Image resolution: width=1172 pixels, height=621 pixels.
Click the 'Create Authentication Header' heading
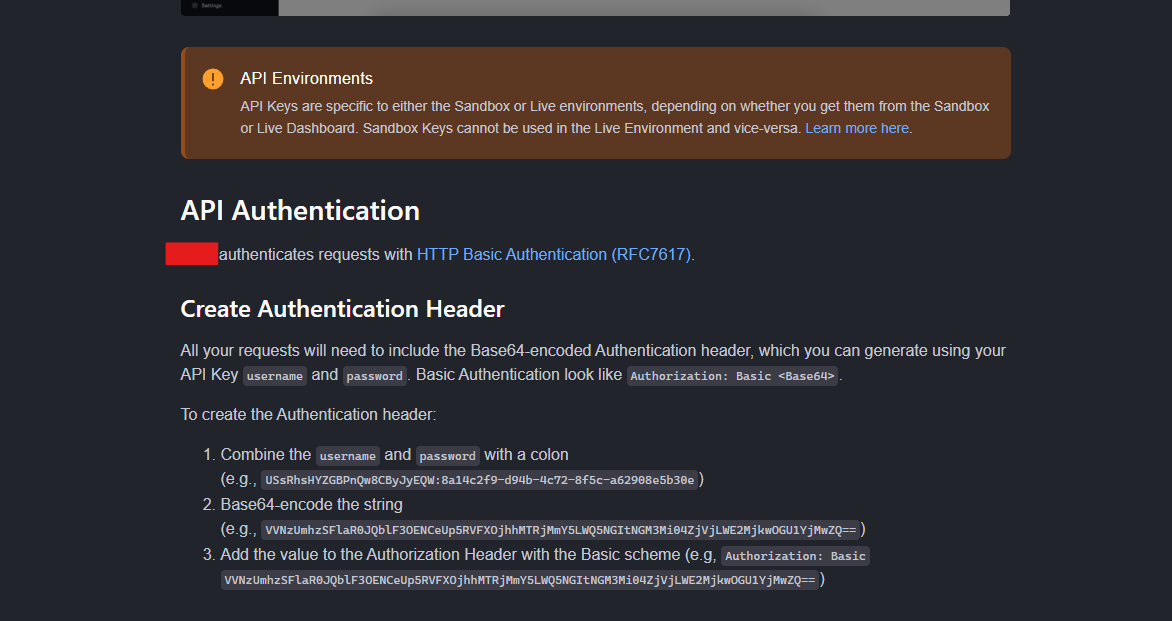point(342,309)
